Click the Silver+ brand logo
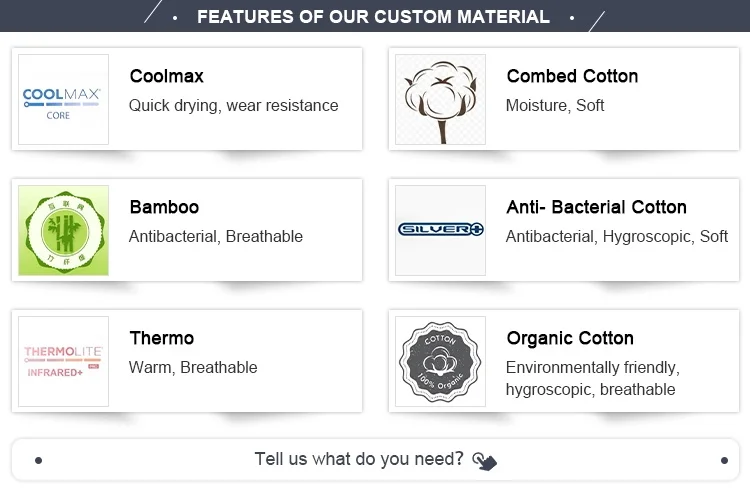Image resolution: width=750 pixels, height=492 pixels. pos(440,230)
